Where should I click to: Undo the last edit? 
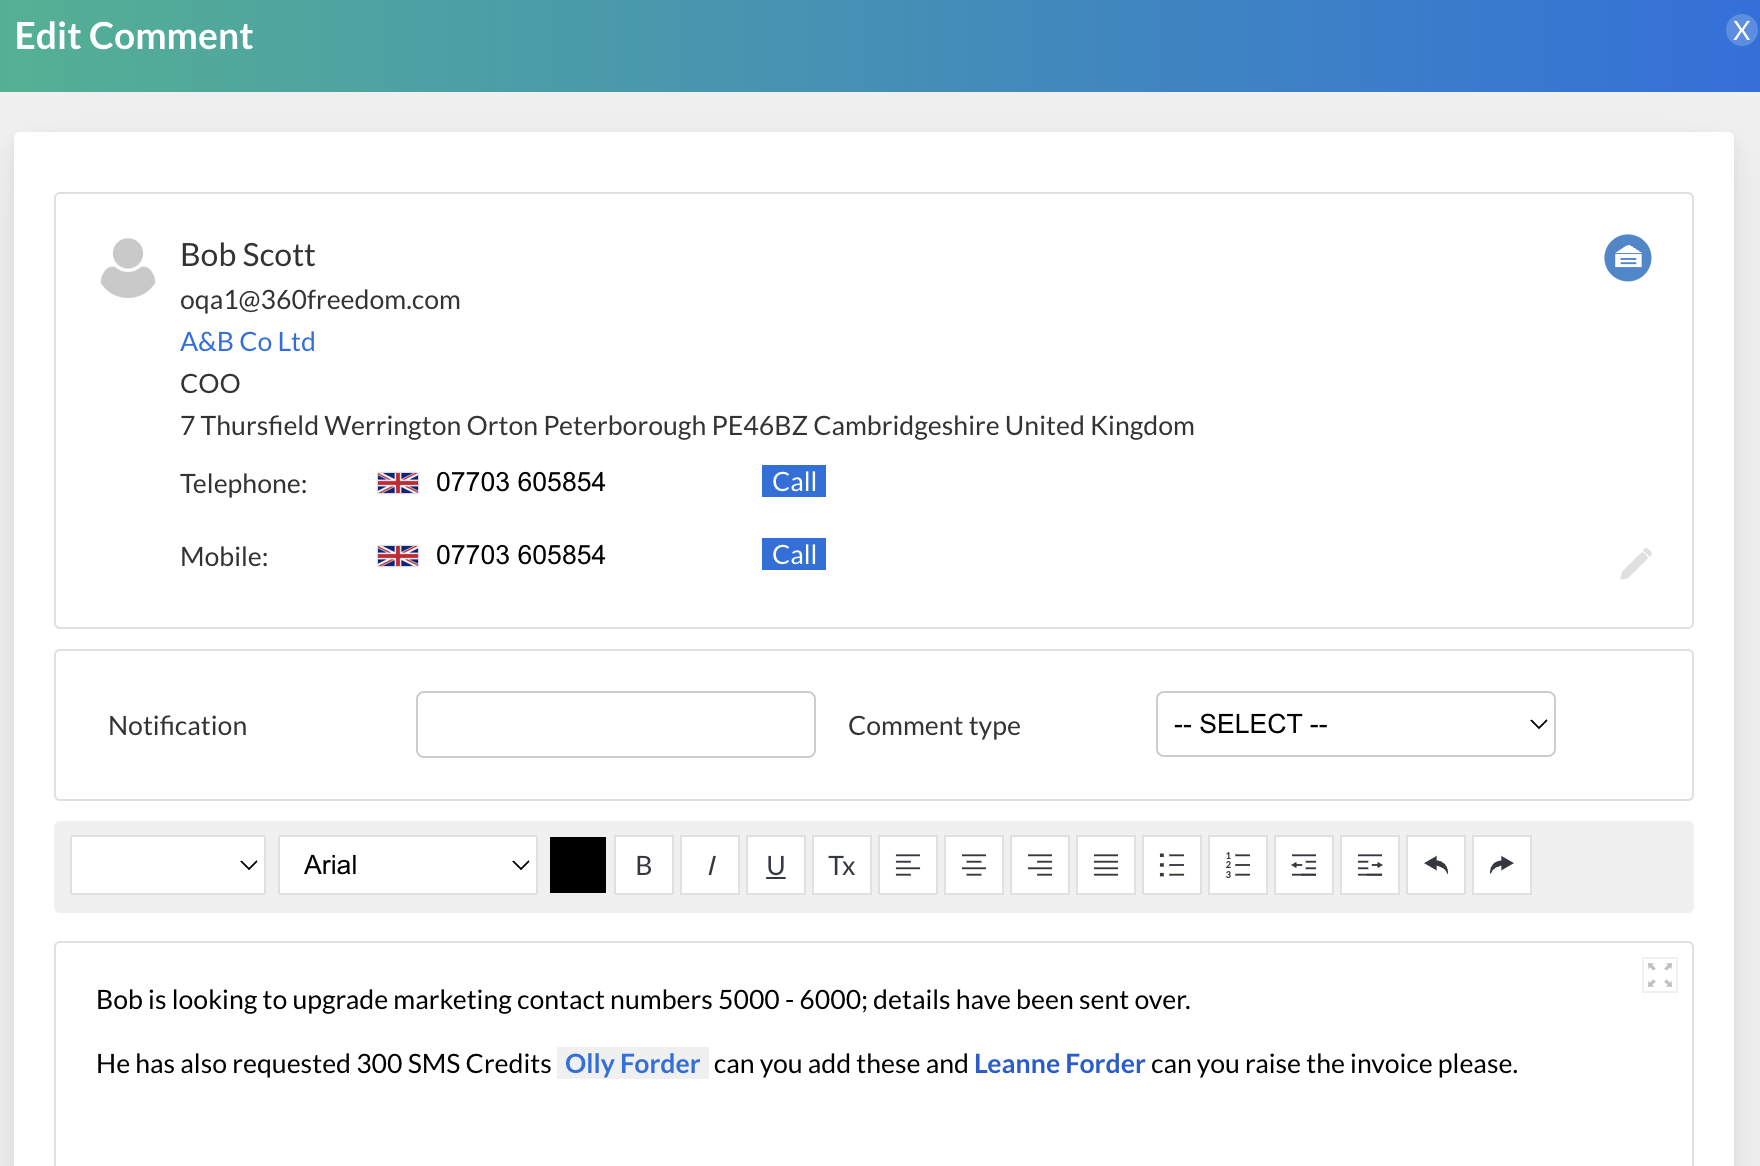point(1436,865)
